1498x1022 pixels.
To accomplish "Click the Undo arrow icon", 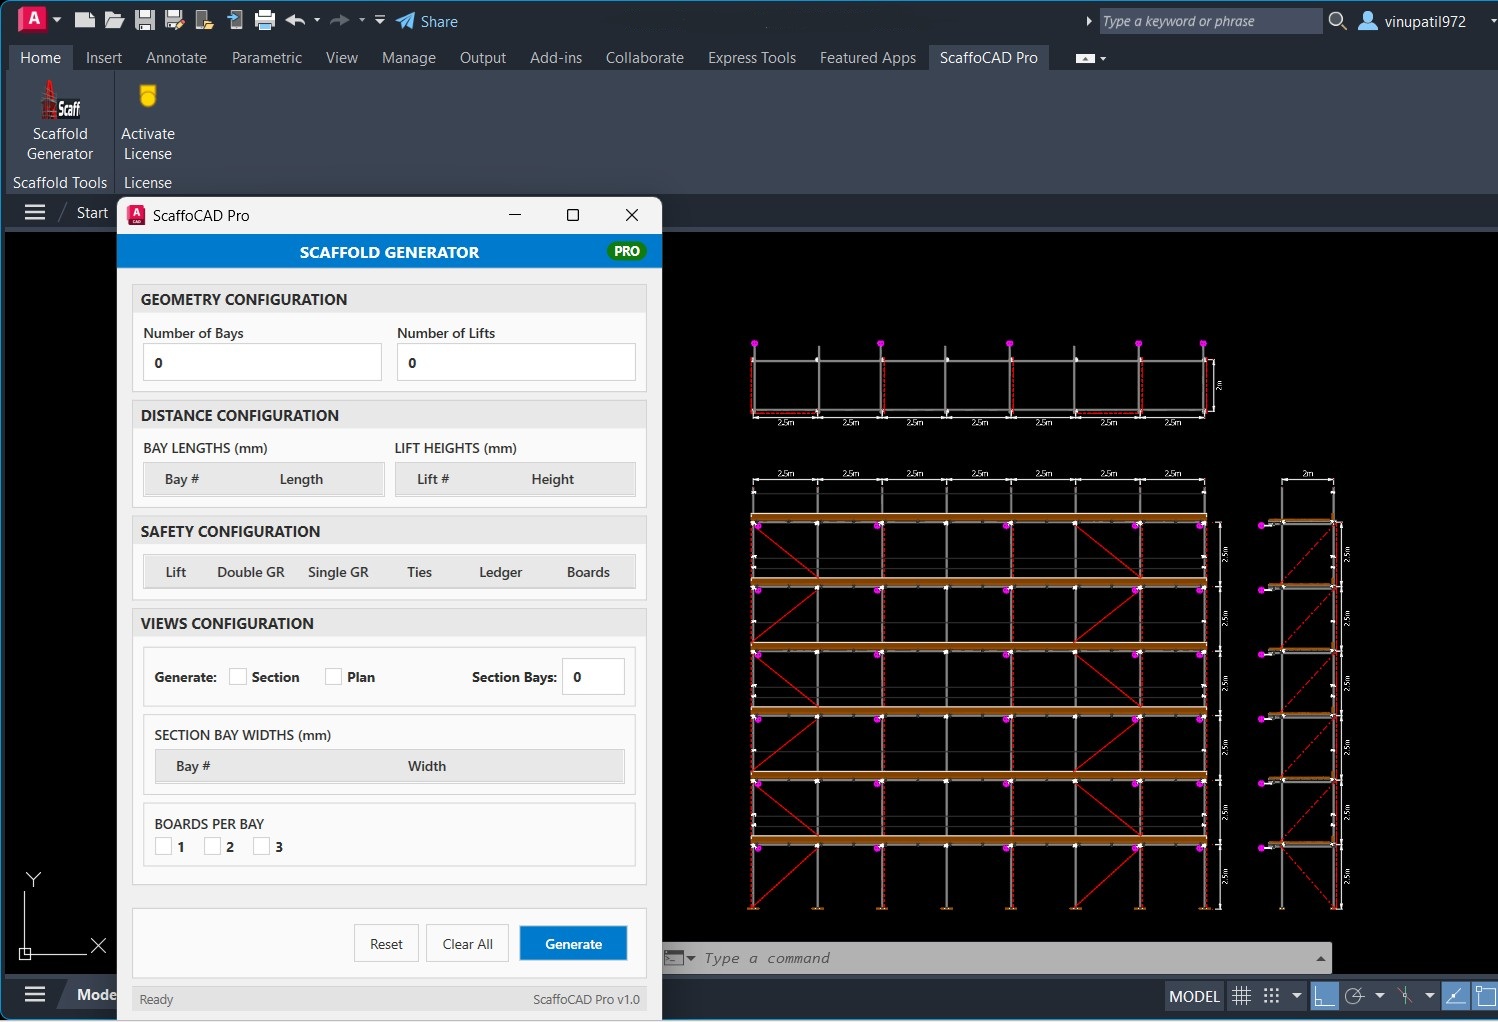I will (295, 20).
